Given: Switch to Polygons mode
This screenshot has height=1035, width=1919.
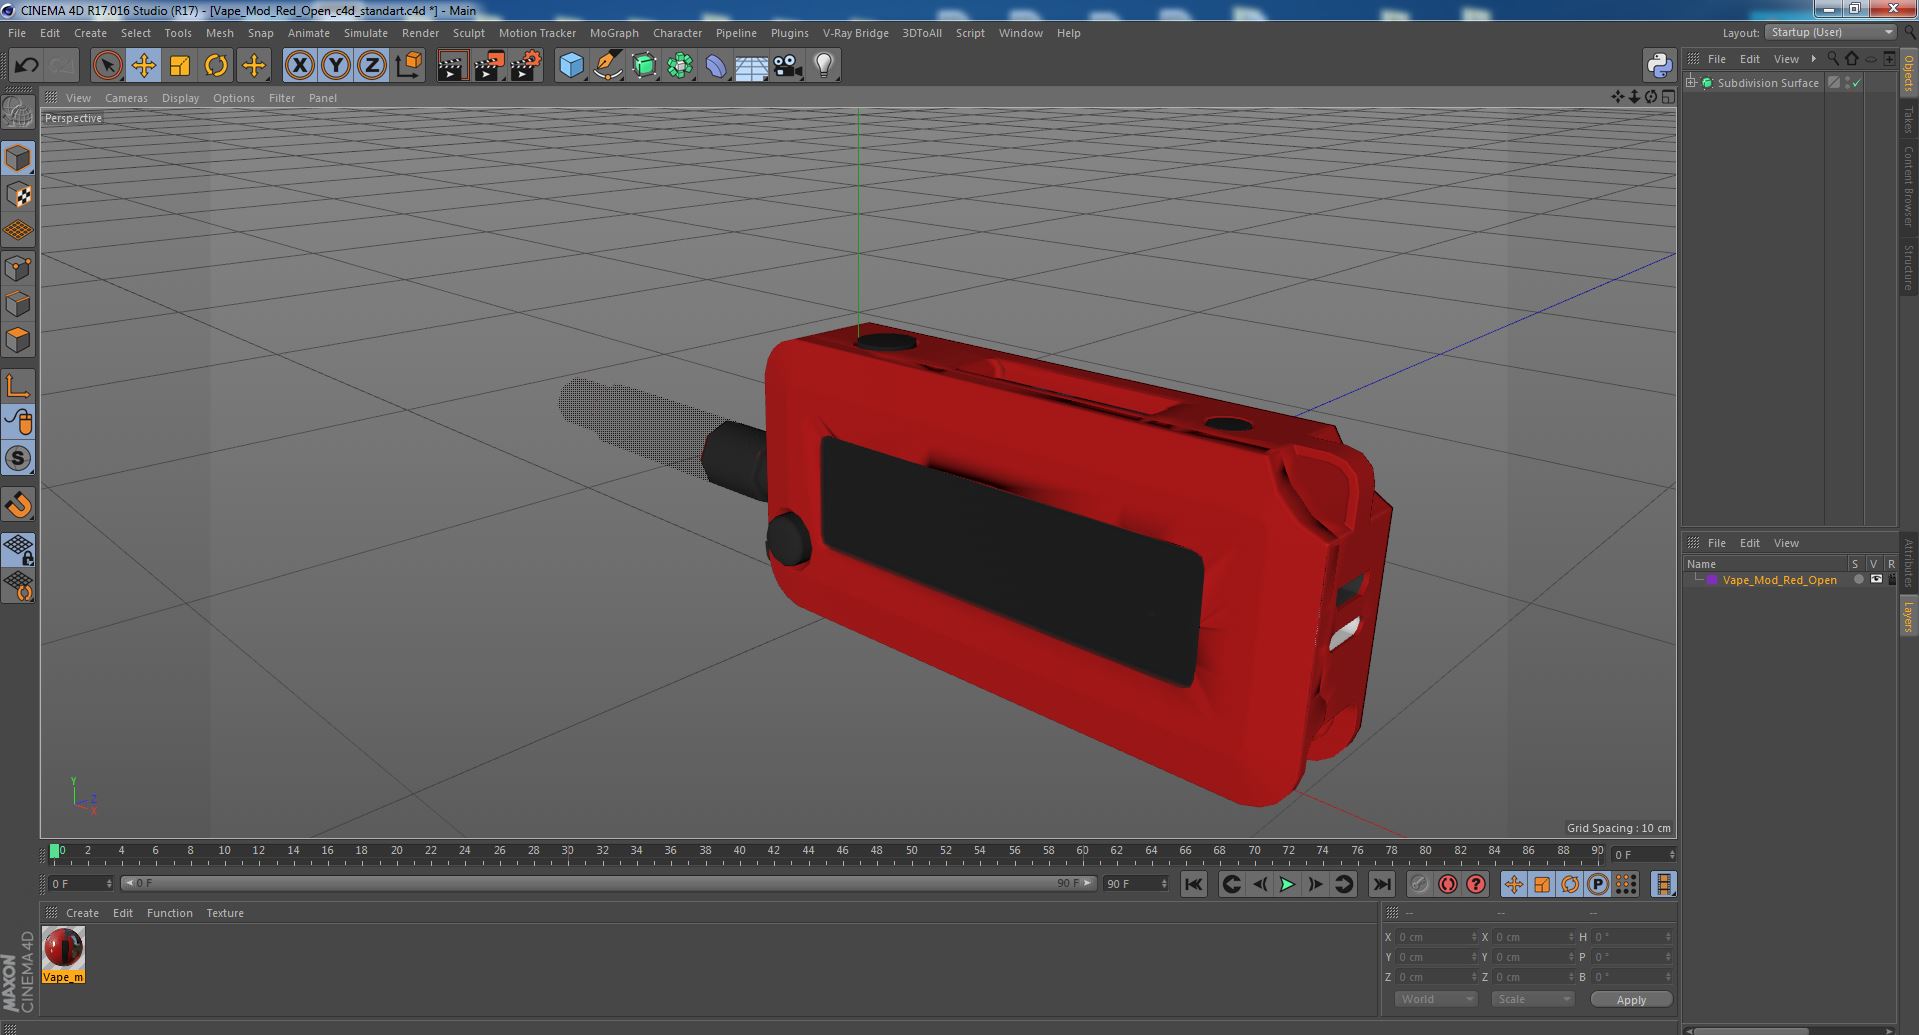Looking at the screenshot, I should 18,340.
